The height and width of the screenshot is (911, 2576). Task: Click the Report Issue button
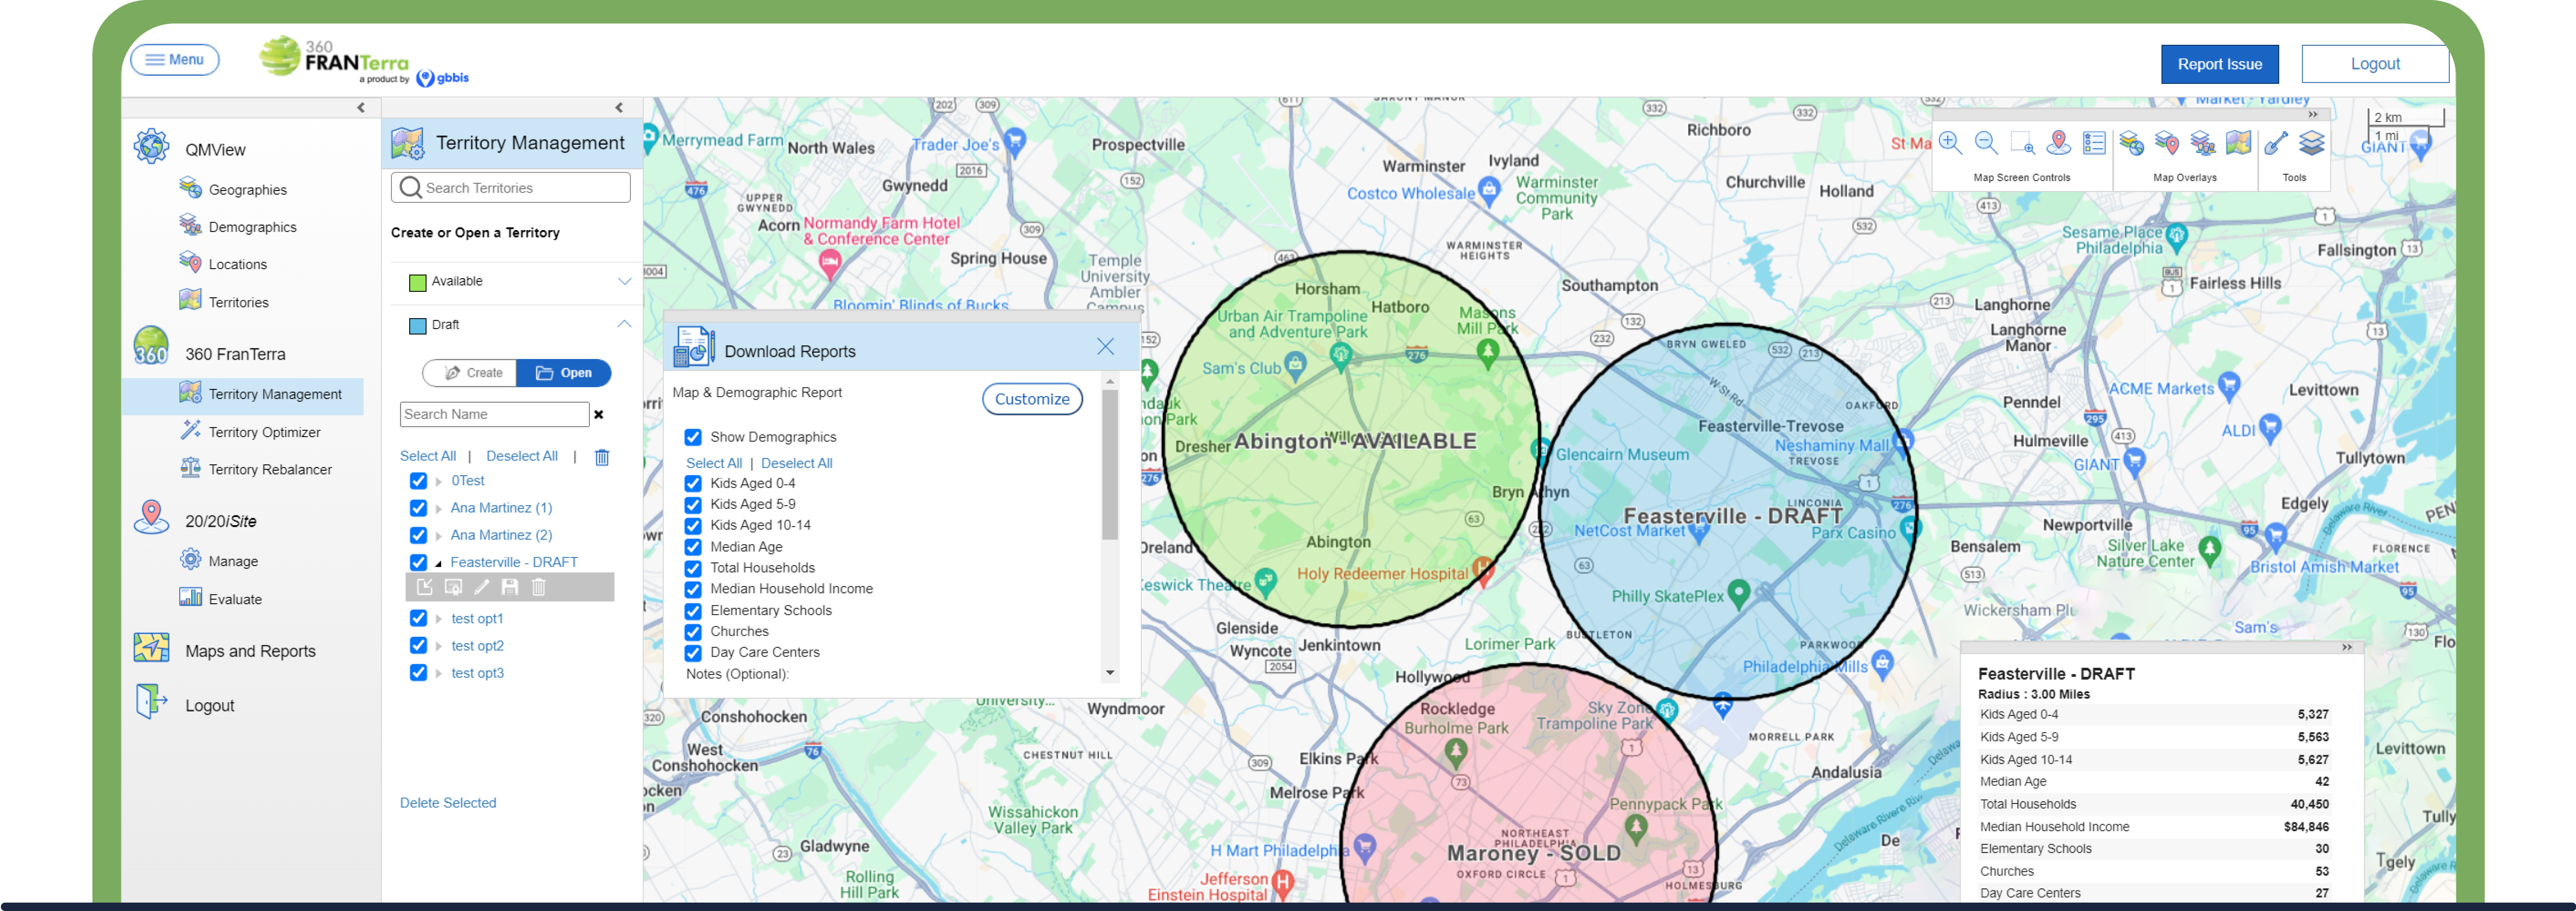[2219, 64]
